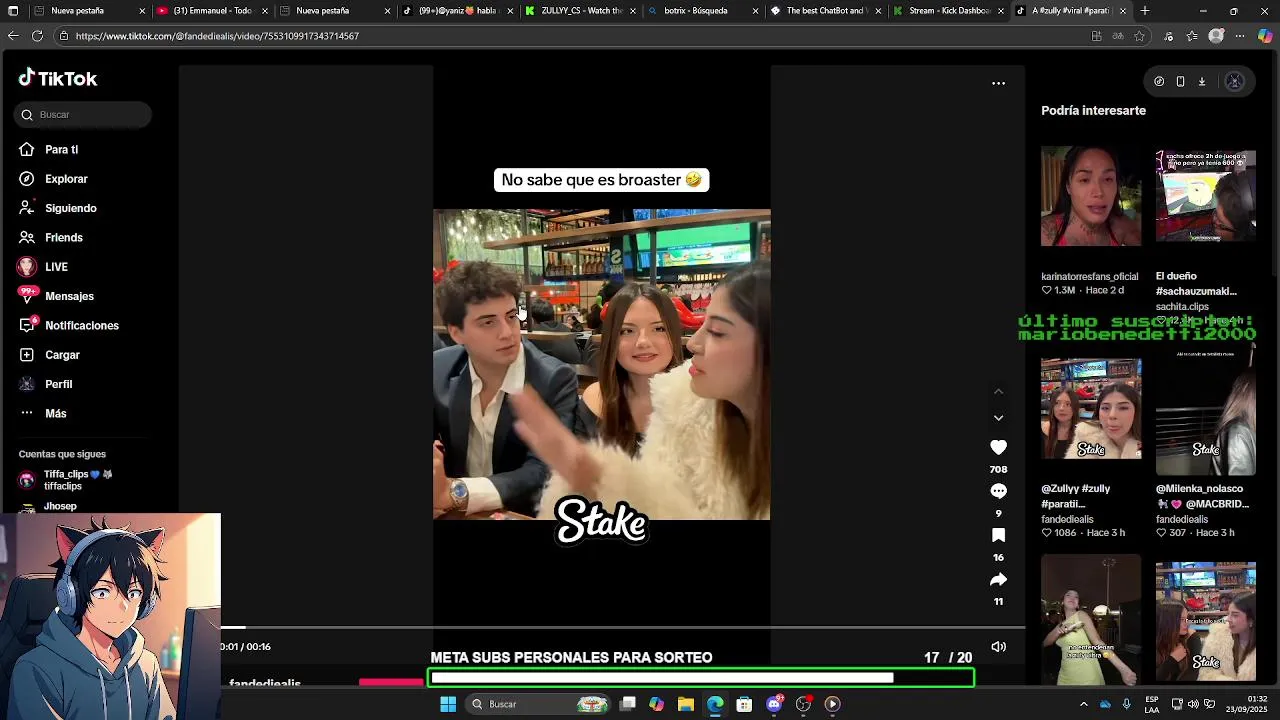Open @Milenka_nolasco suggested video thumbnail
1280x720 pixels.
tap(1206, 410)
